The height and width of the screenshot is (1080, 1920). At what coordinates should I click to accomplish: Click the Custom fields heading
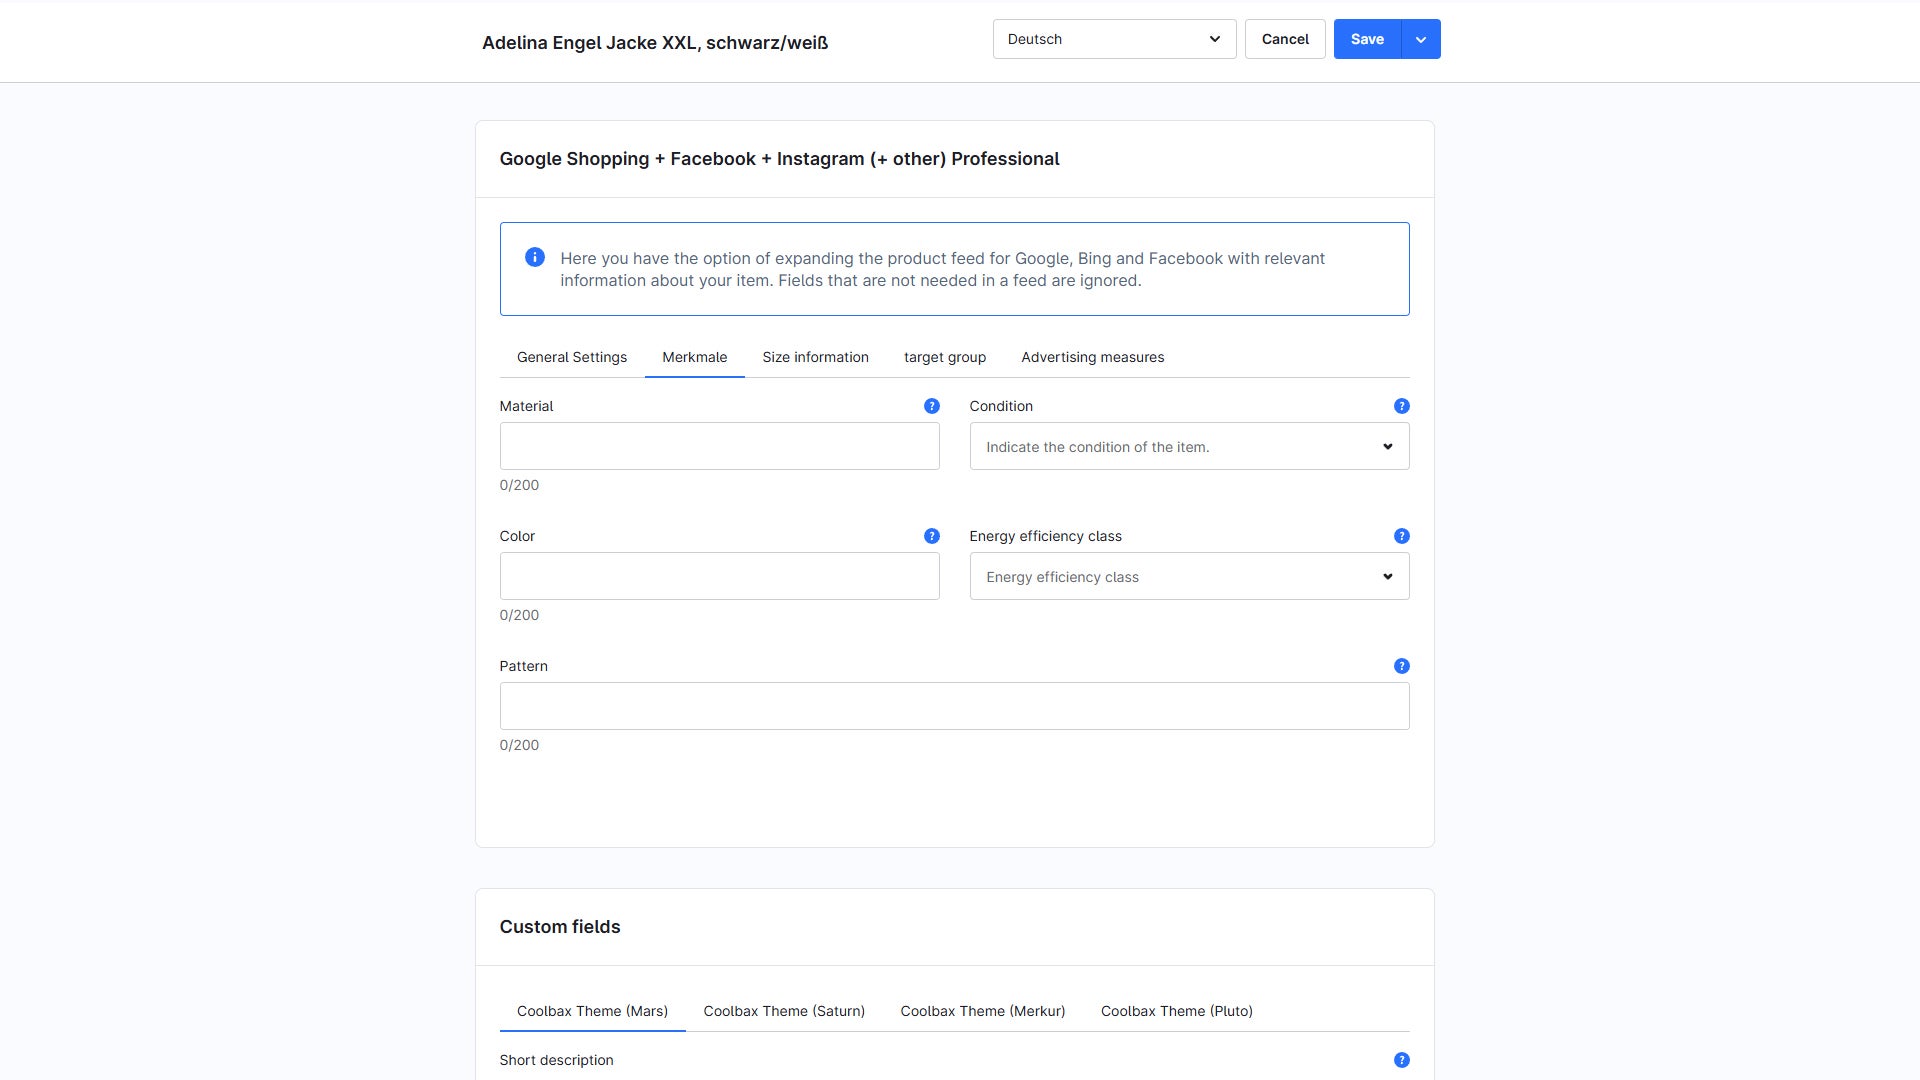[560, 927]
